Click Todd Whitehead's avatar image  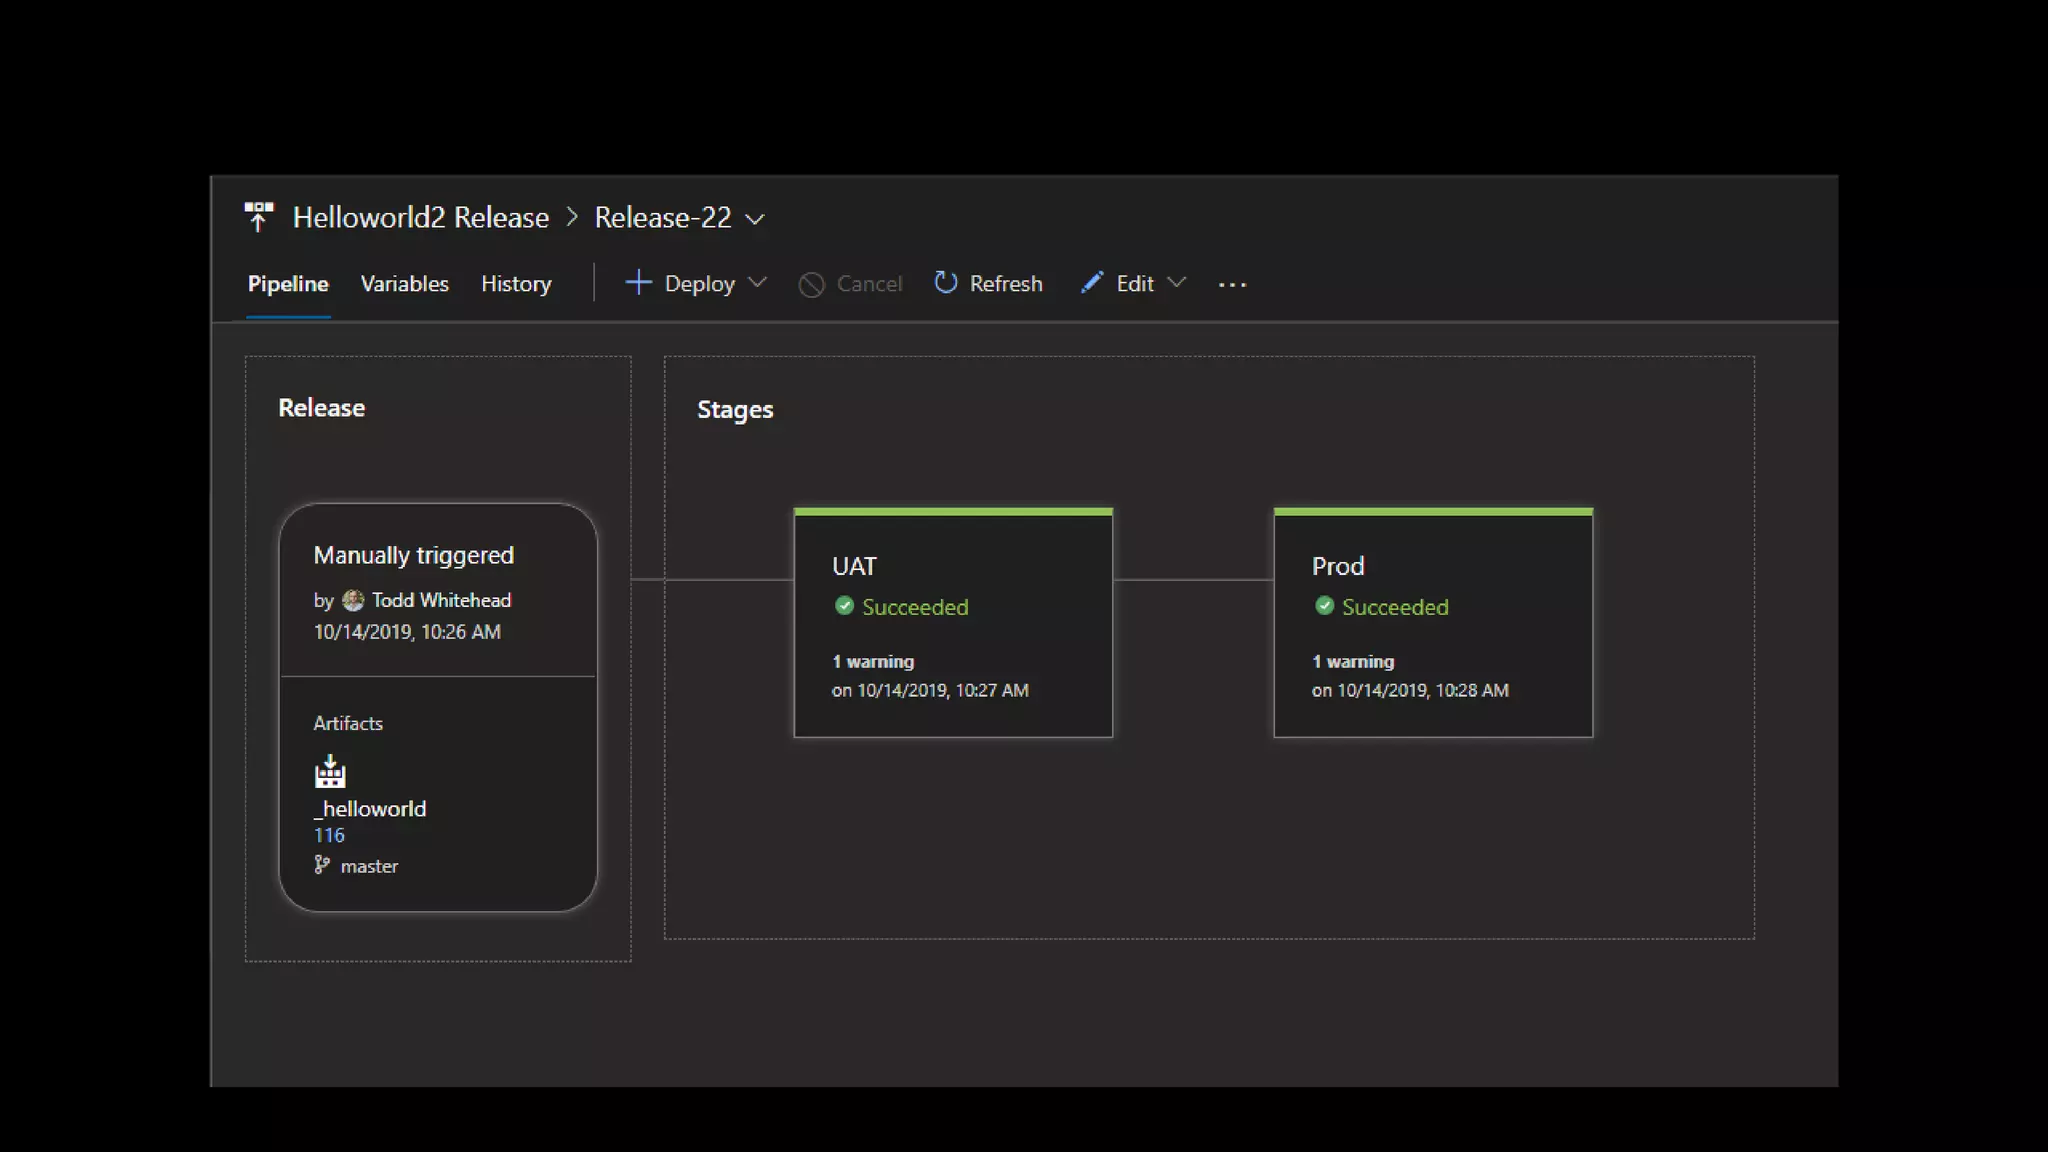pos(353,600)
